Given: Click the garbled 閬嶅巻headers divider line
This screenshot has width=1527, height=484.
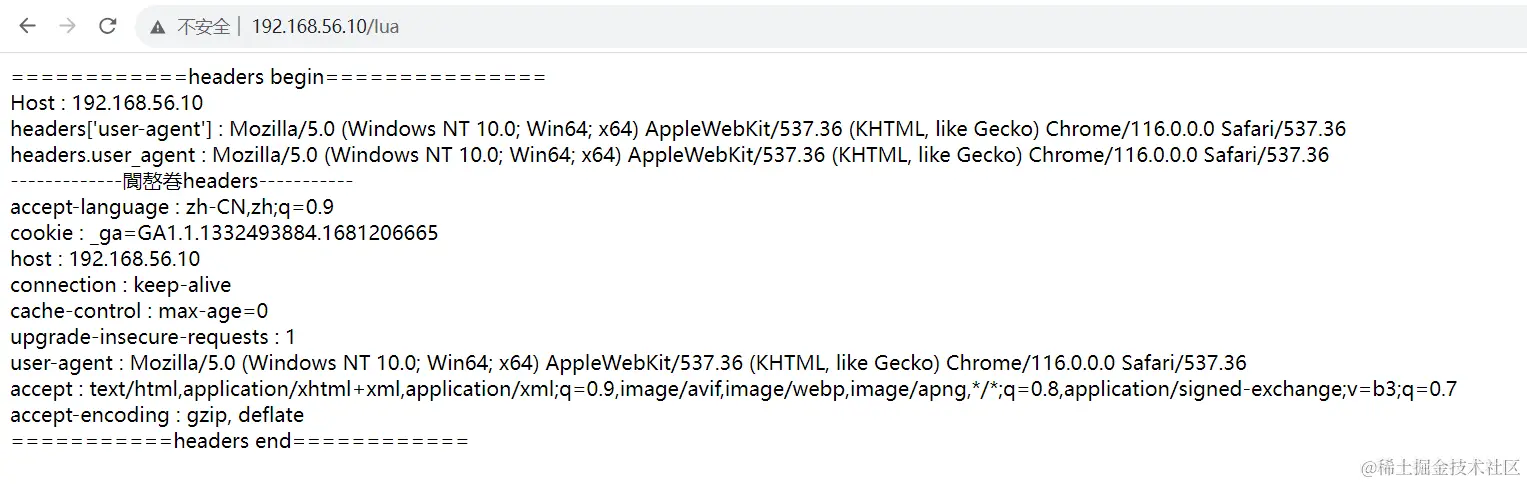Looking at the screenshot, I should pyautogui.click(x=181, y=181).
